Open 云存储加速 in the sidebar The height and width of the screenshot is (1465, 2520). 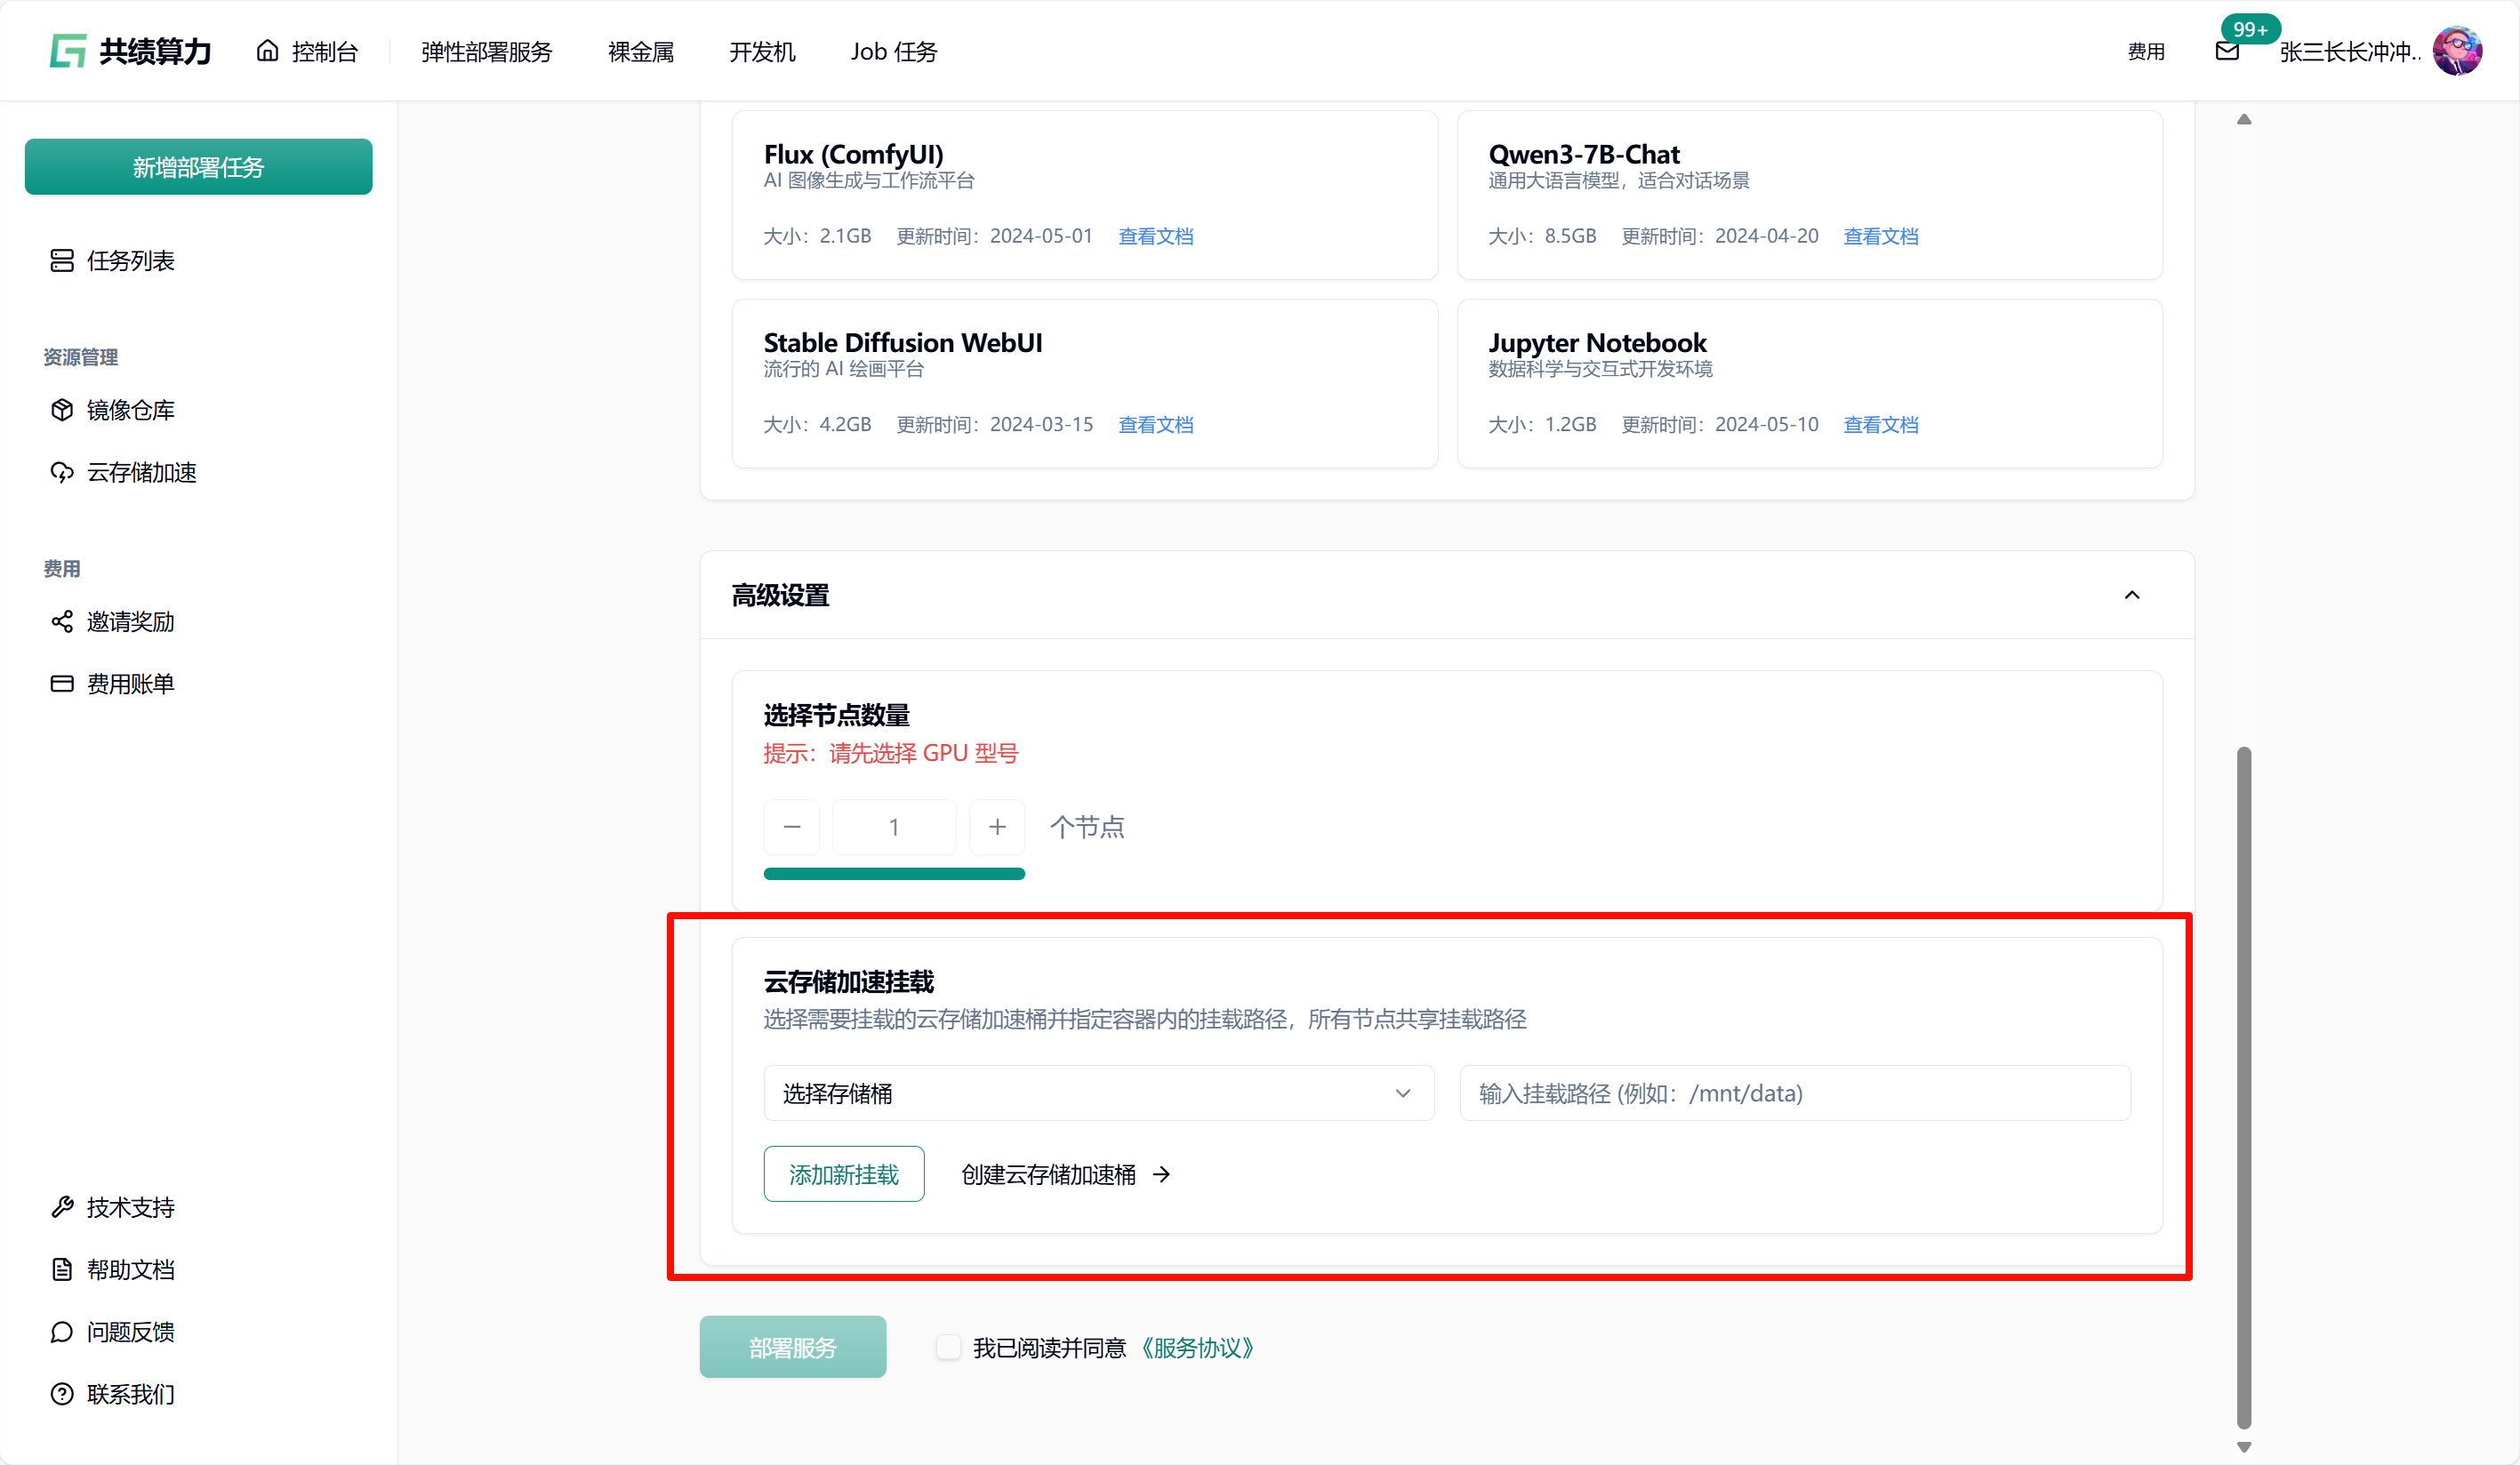coord(141,472)
